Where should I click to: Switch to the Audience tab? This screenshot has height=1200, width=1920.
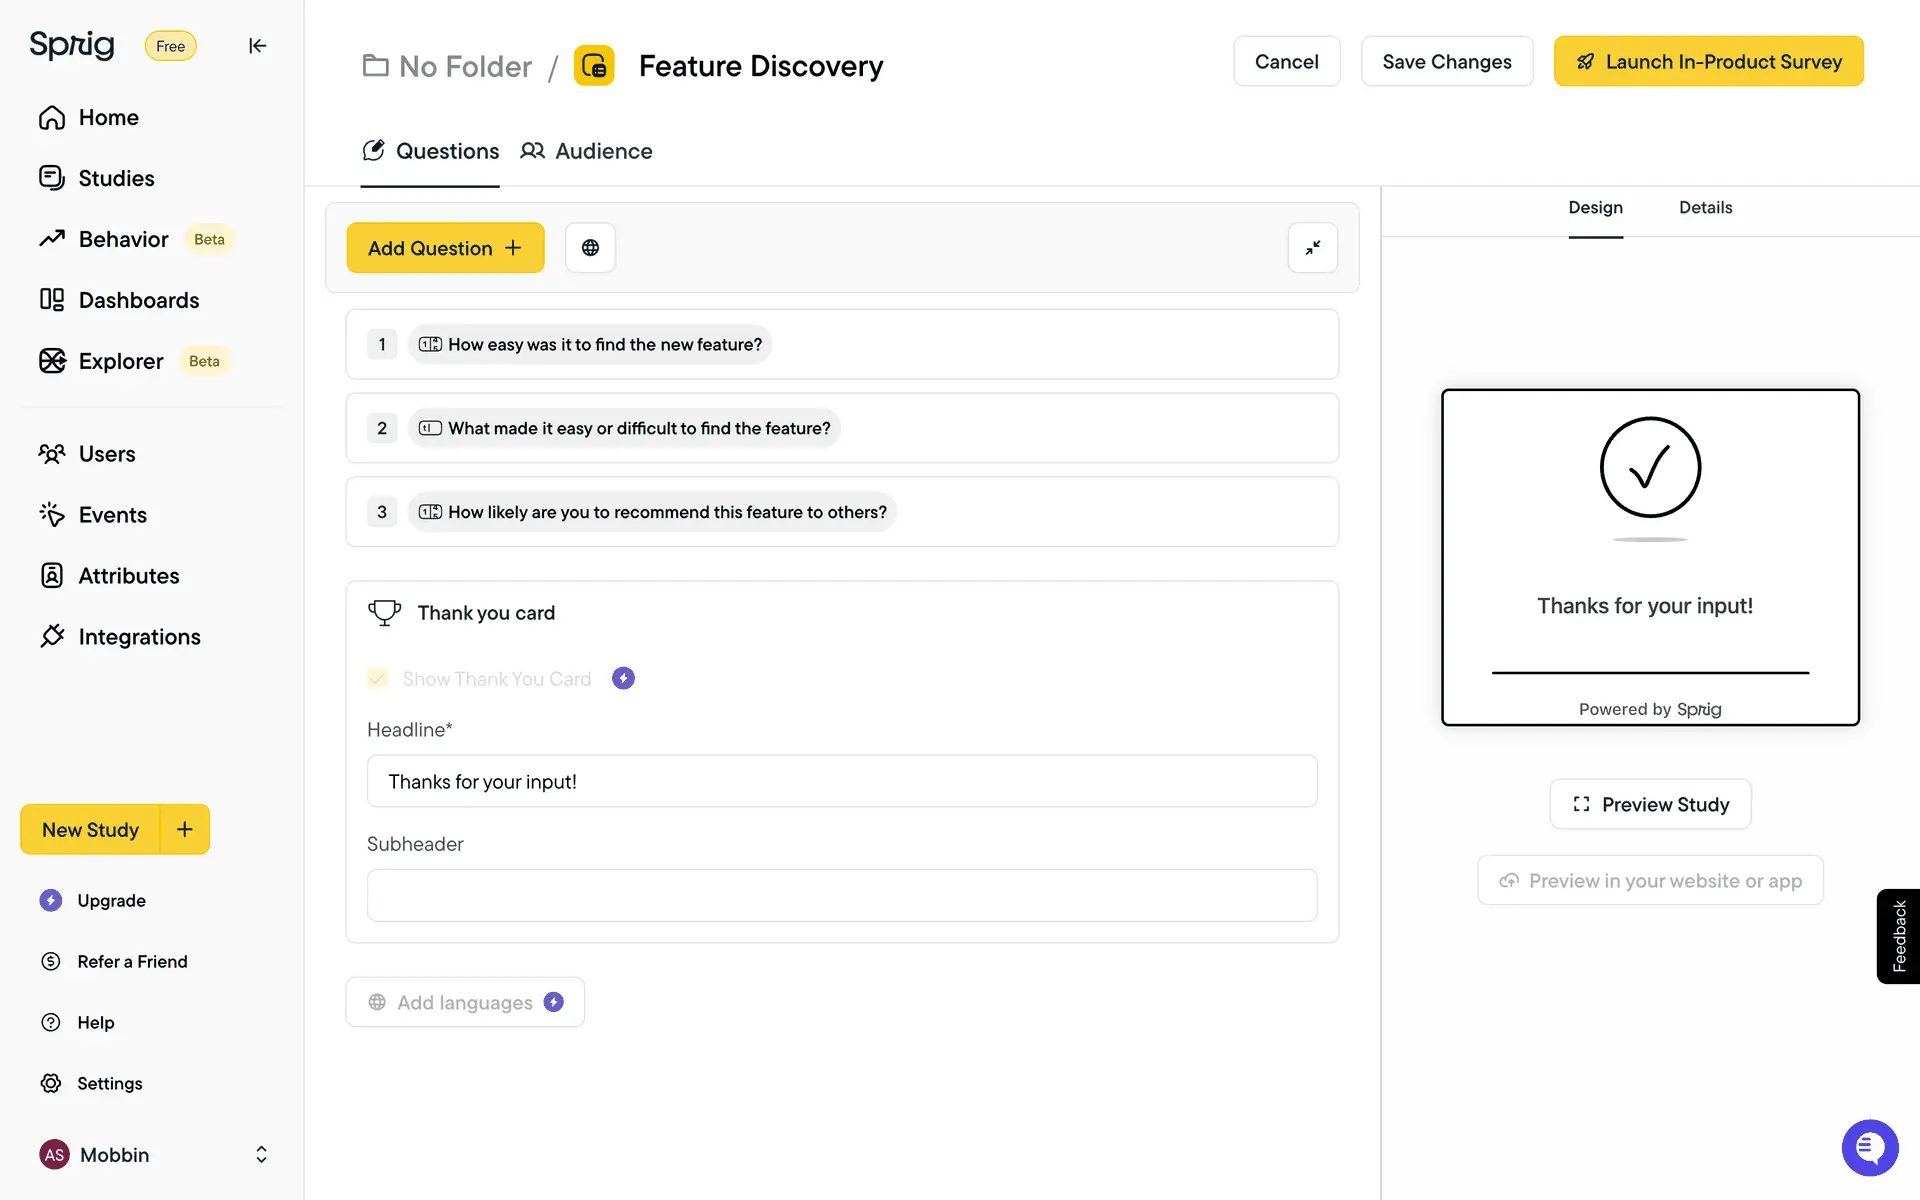click(x=587, y=151)
